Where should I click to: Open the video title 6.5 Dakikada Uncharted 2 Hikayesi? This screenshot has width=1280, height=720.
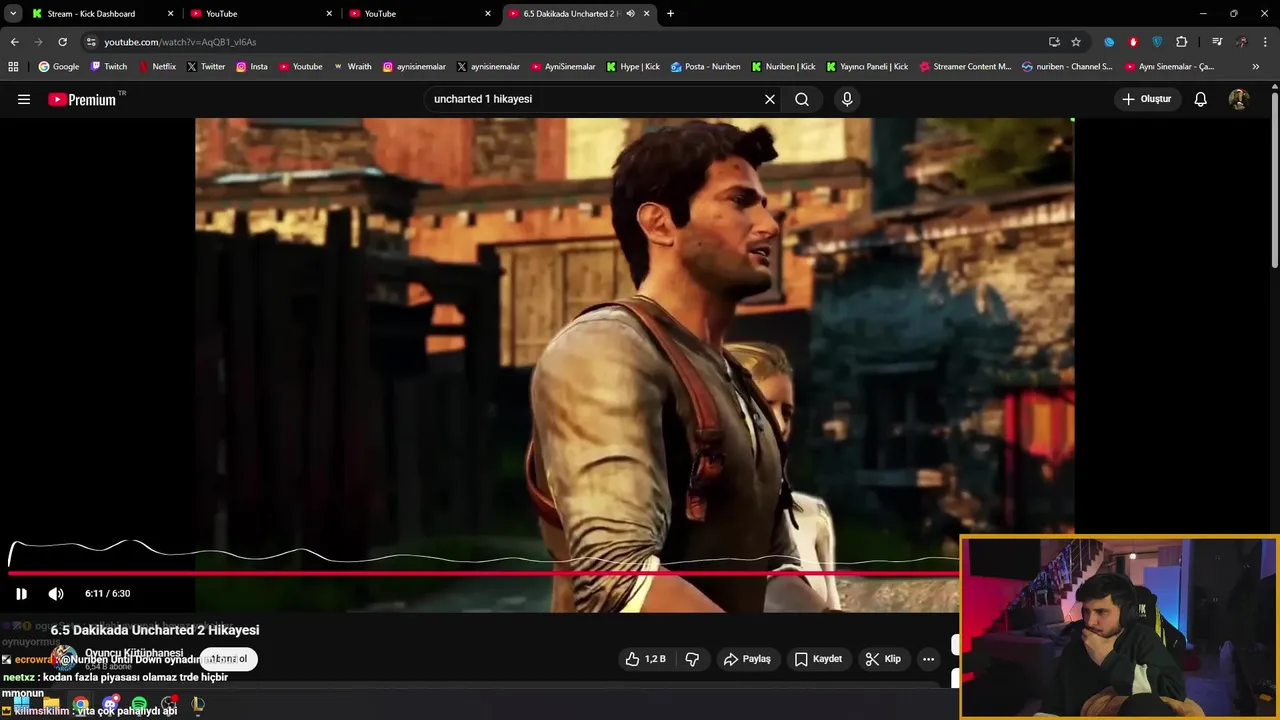[155, 630]
